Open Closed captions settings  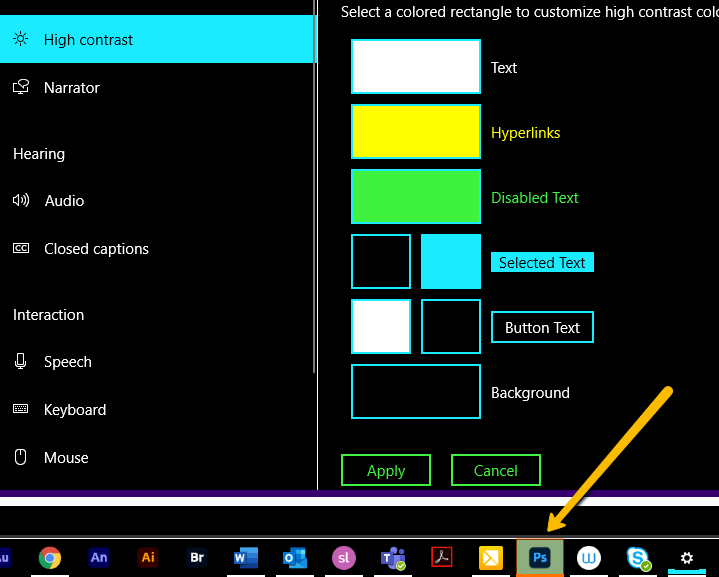click(x=96, y=249)
